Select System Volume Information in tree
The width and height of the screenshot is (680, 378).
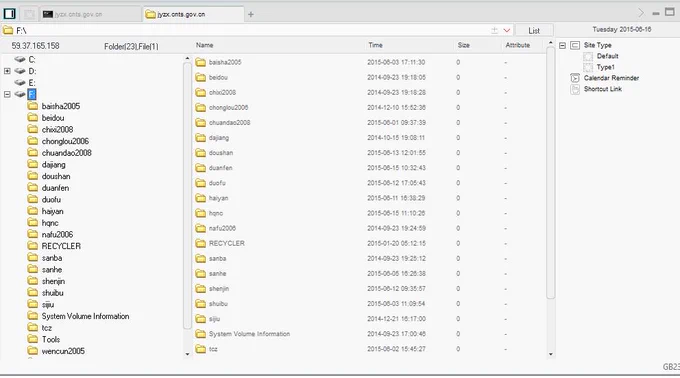coord(85,316)
